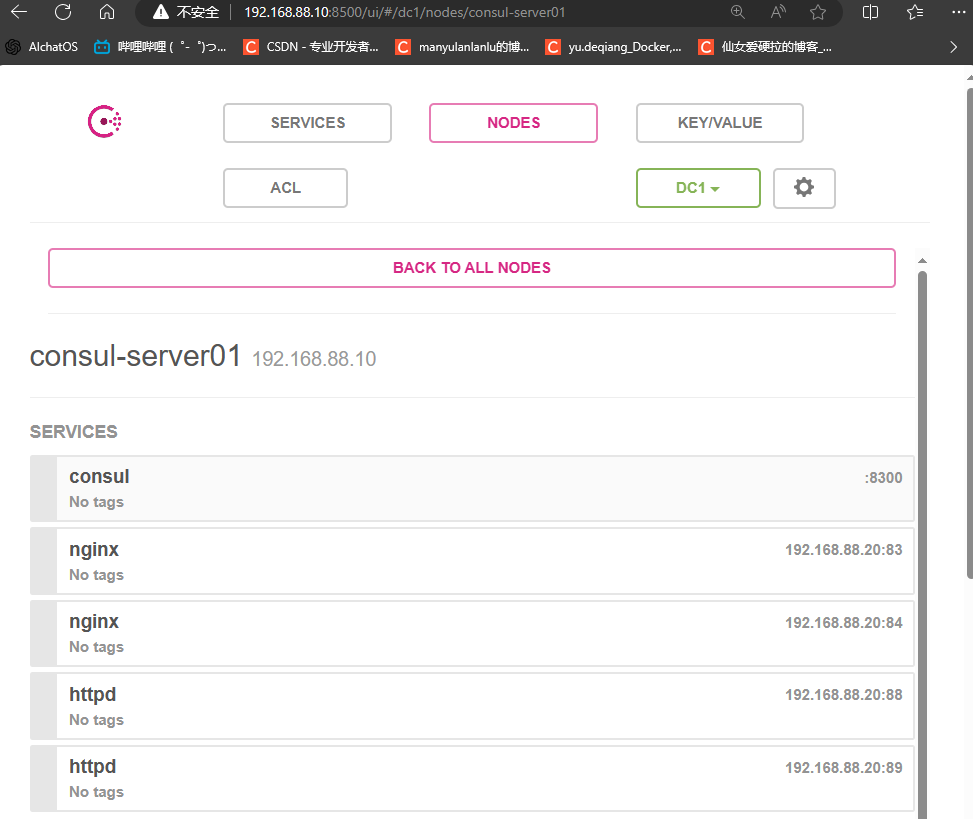Switch to the KEY/VALUE tab
The image size is (973, 819).
[x=720, y=123]
